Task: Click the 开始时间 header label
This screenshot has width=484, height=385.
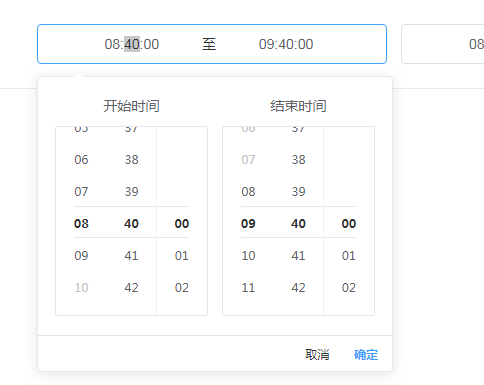Action: (x=131, y=106)
